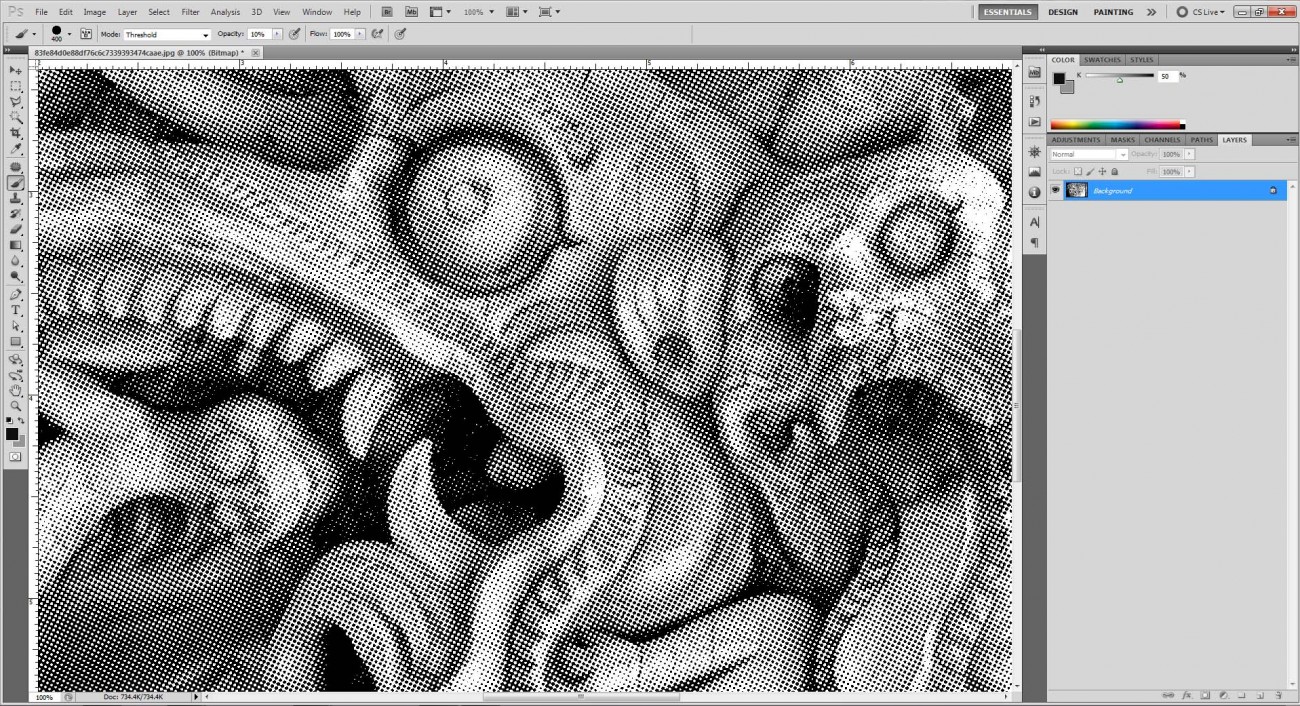Image resolution: width=1300 pixels, height=706 pixels.
Task: Click the Essentials workspace button
Action: [1008, 12]
